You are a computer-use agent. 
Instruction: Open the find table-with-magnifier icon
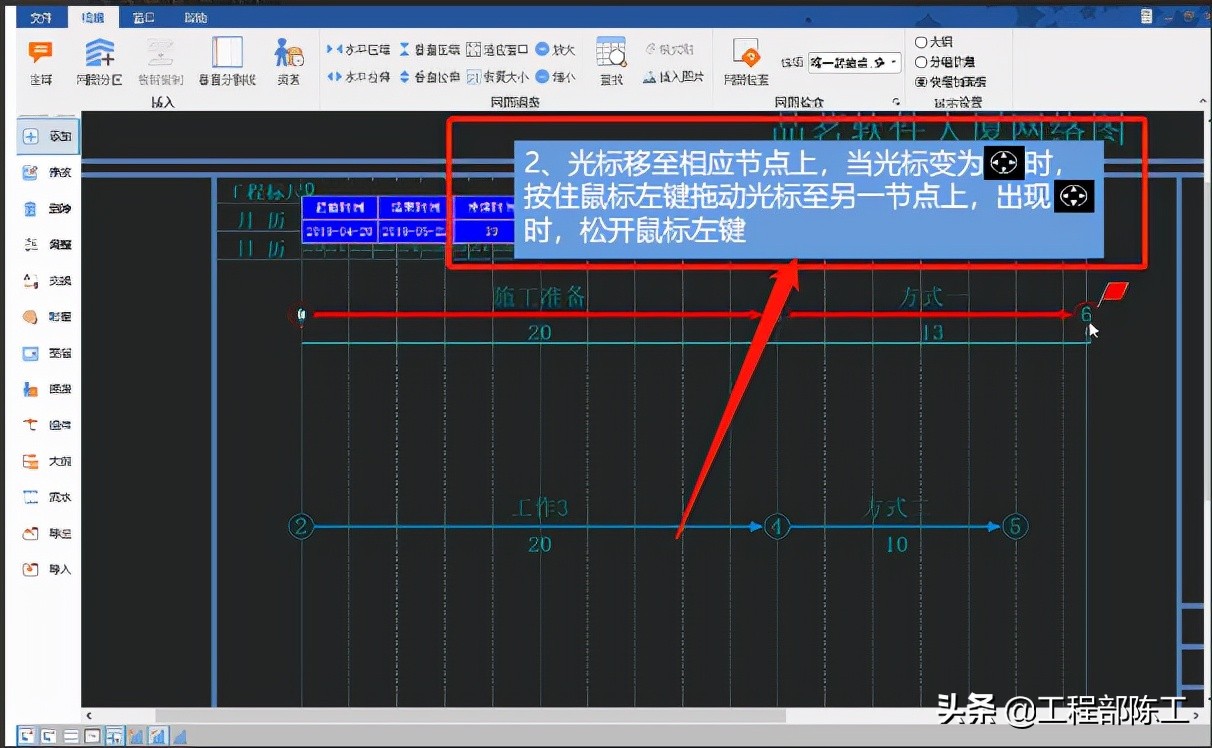coord(611,52)
